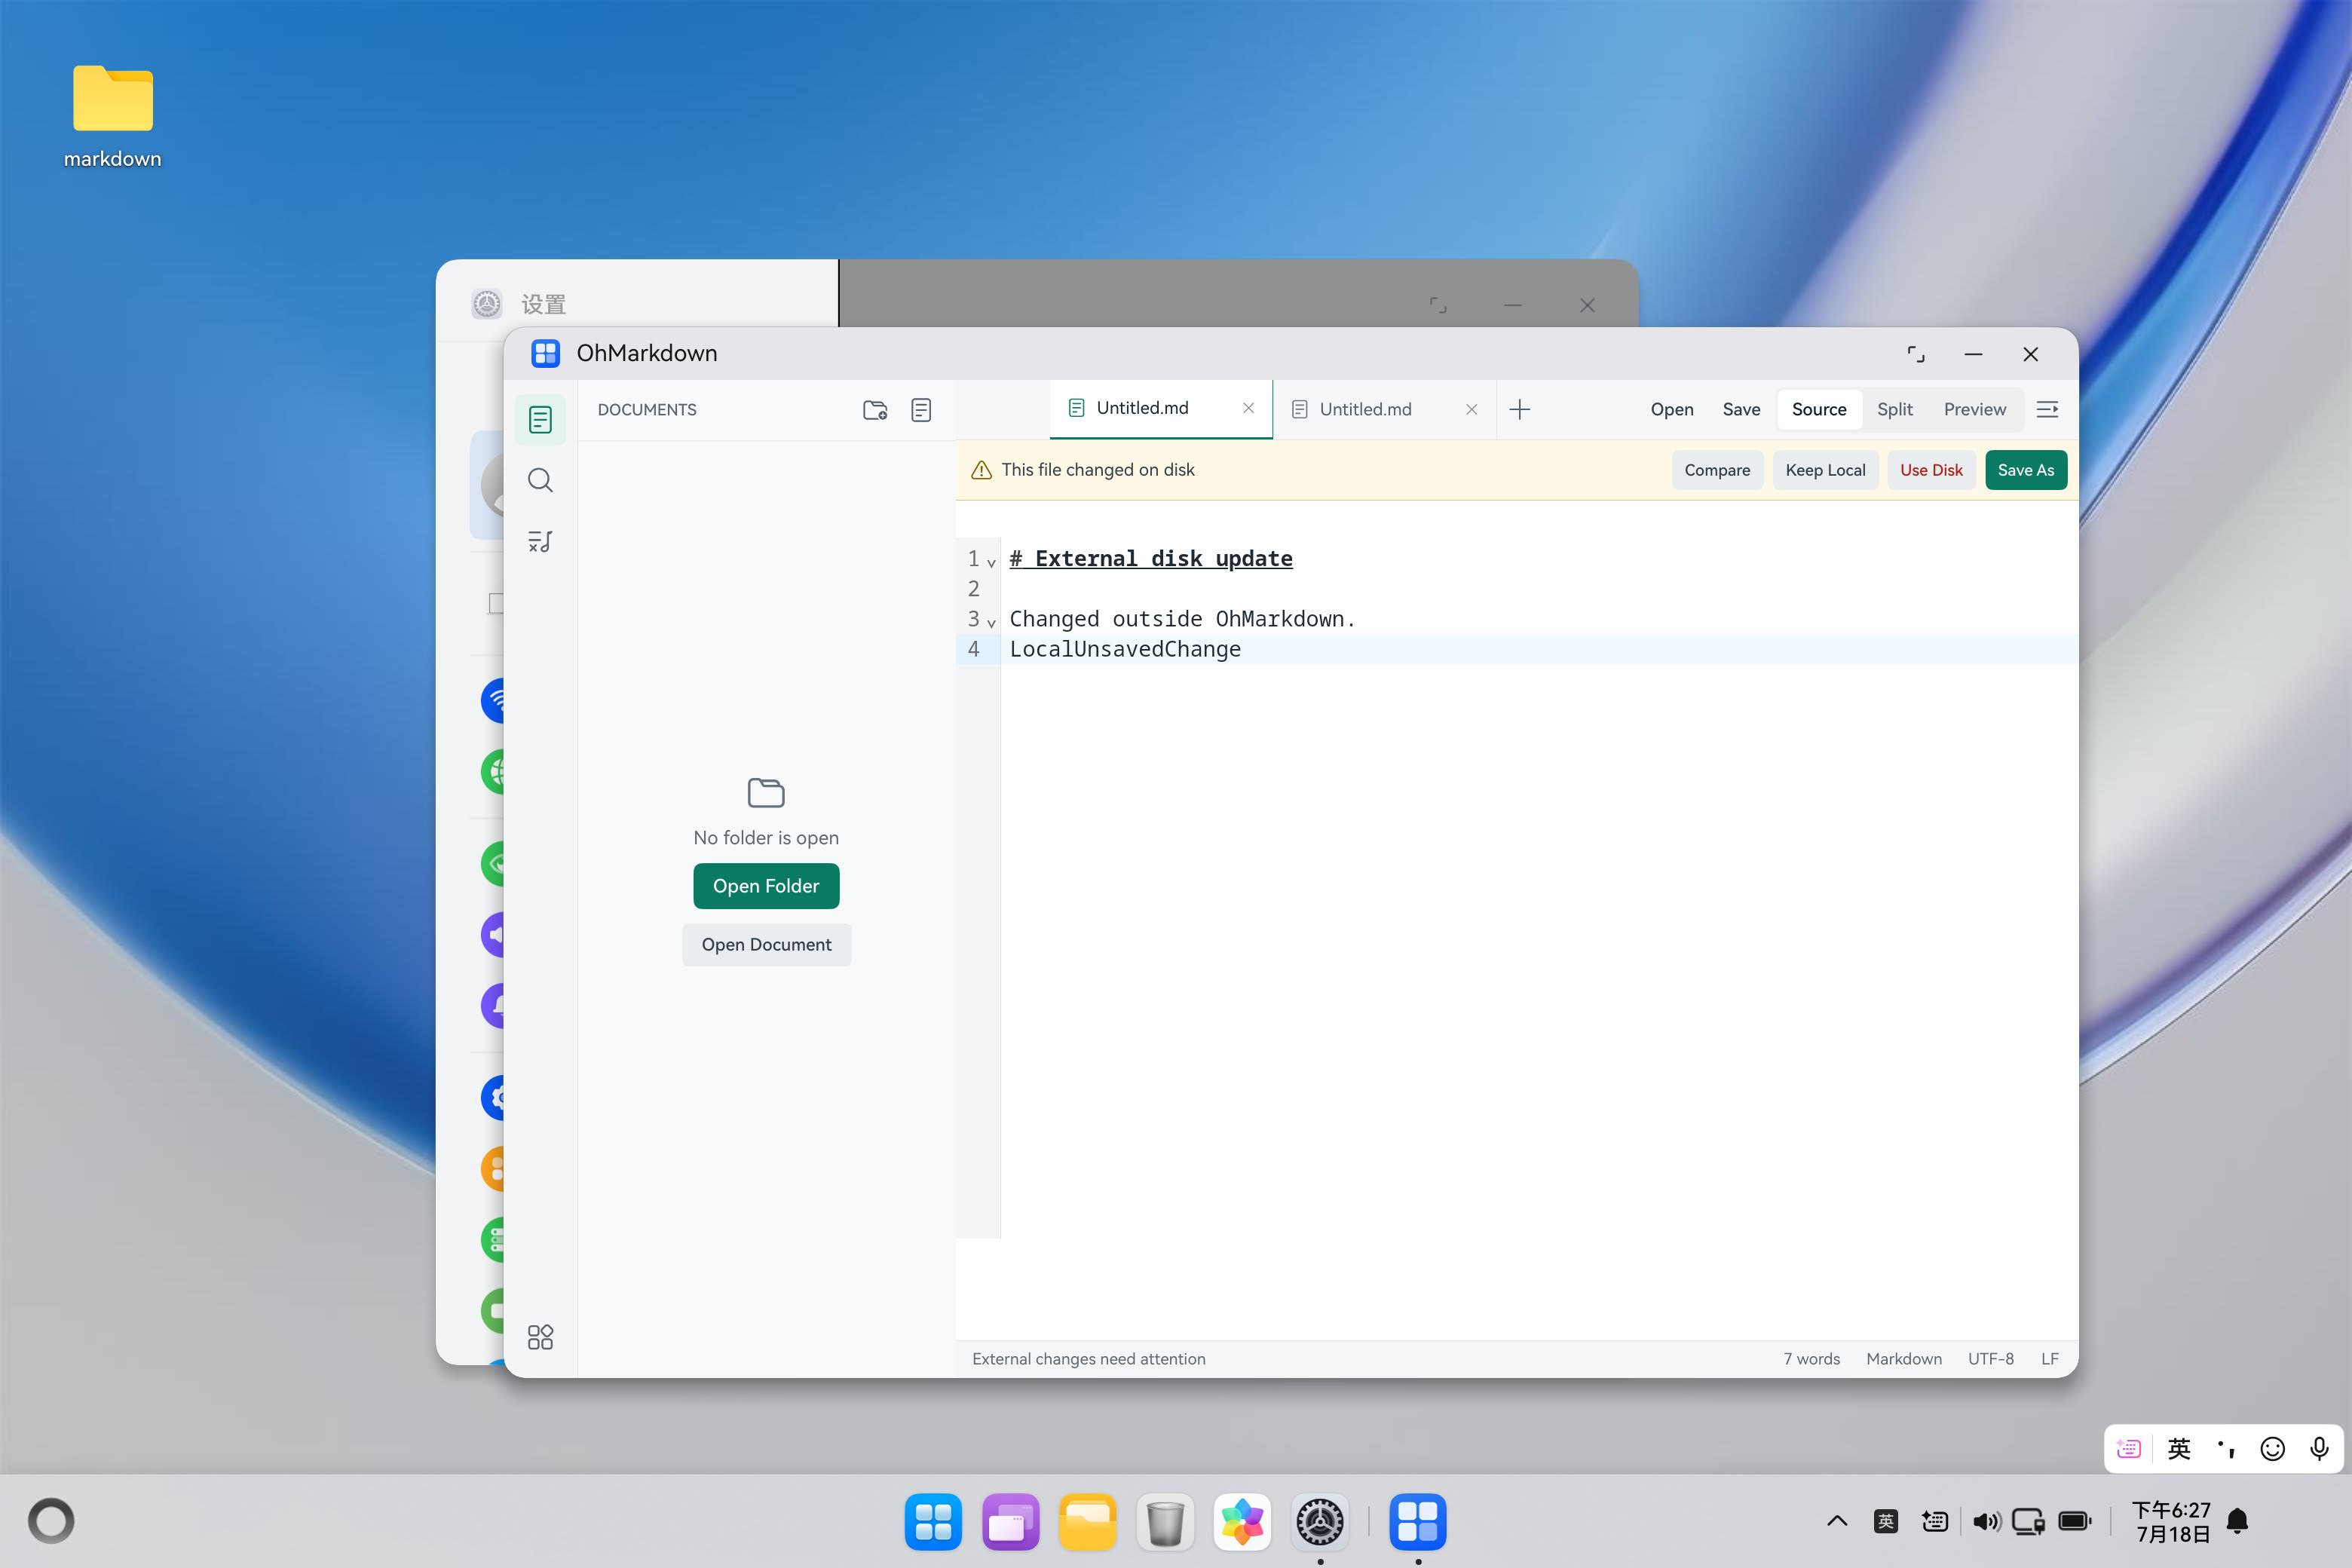
Task: Click the new document icon in the DOCUMENTS header
Action: pos(921,410)
